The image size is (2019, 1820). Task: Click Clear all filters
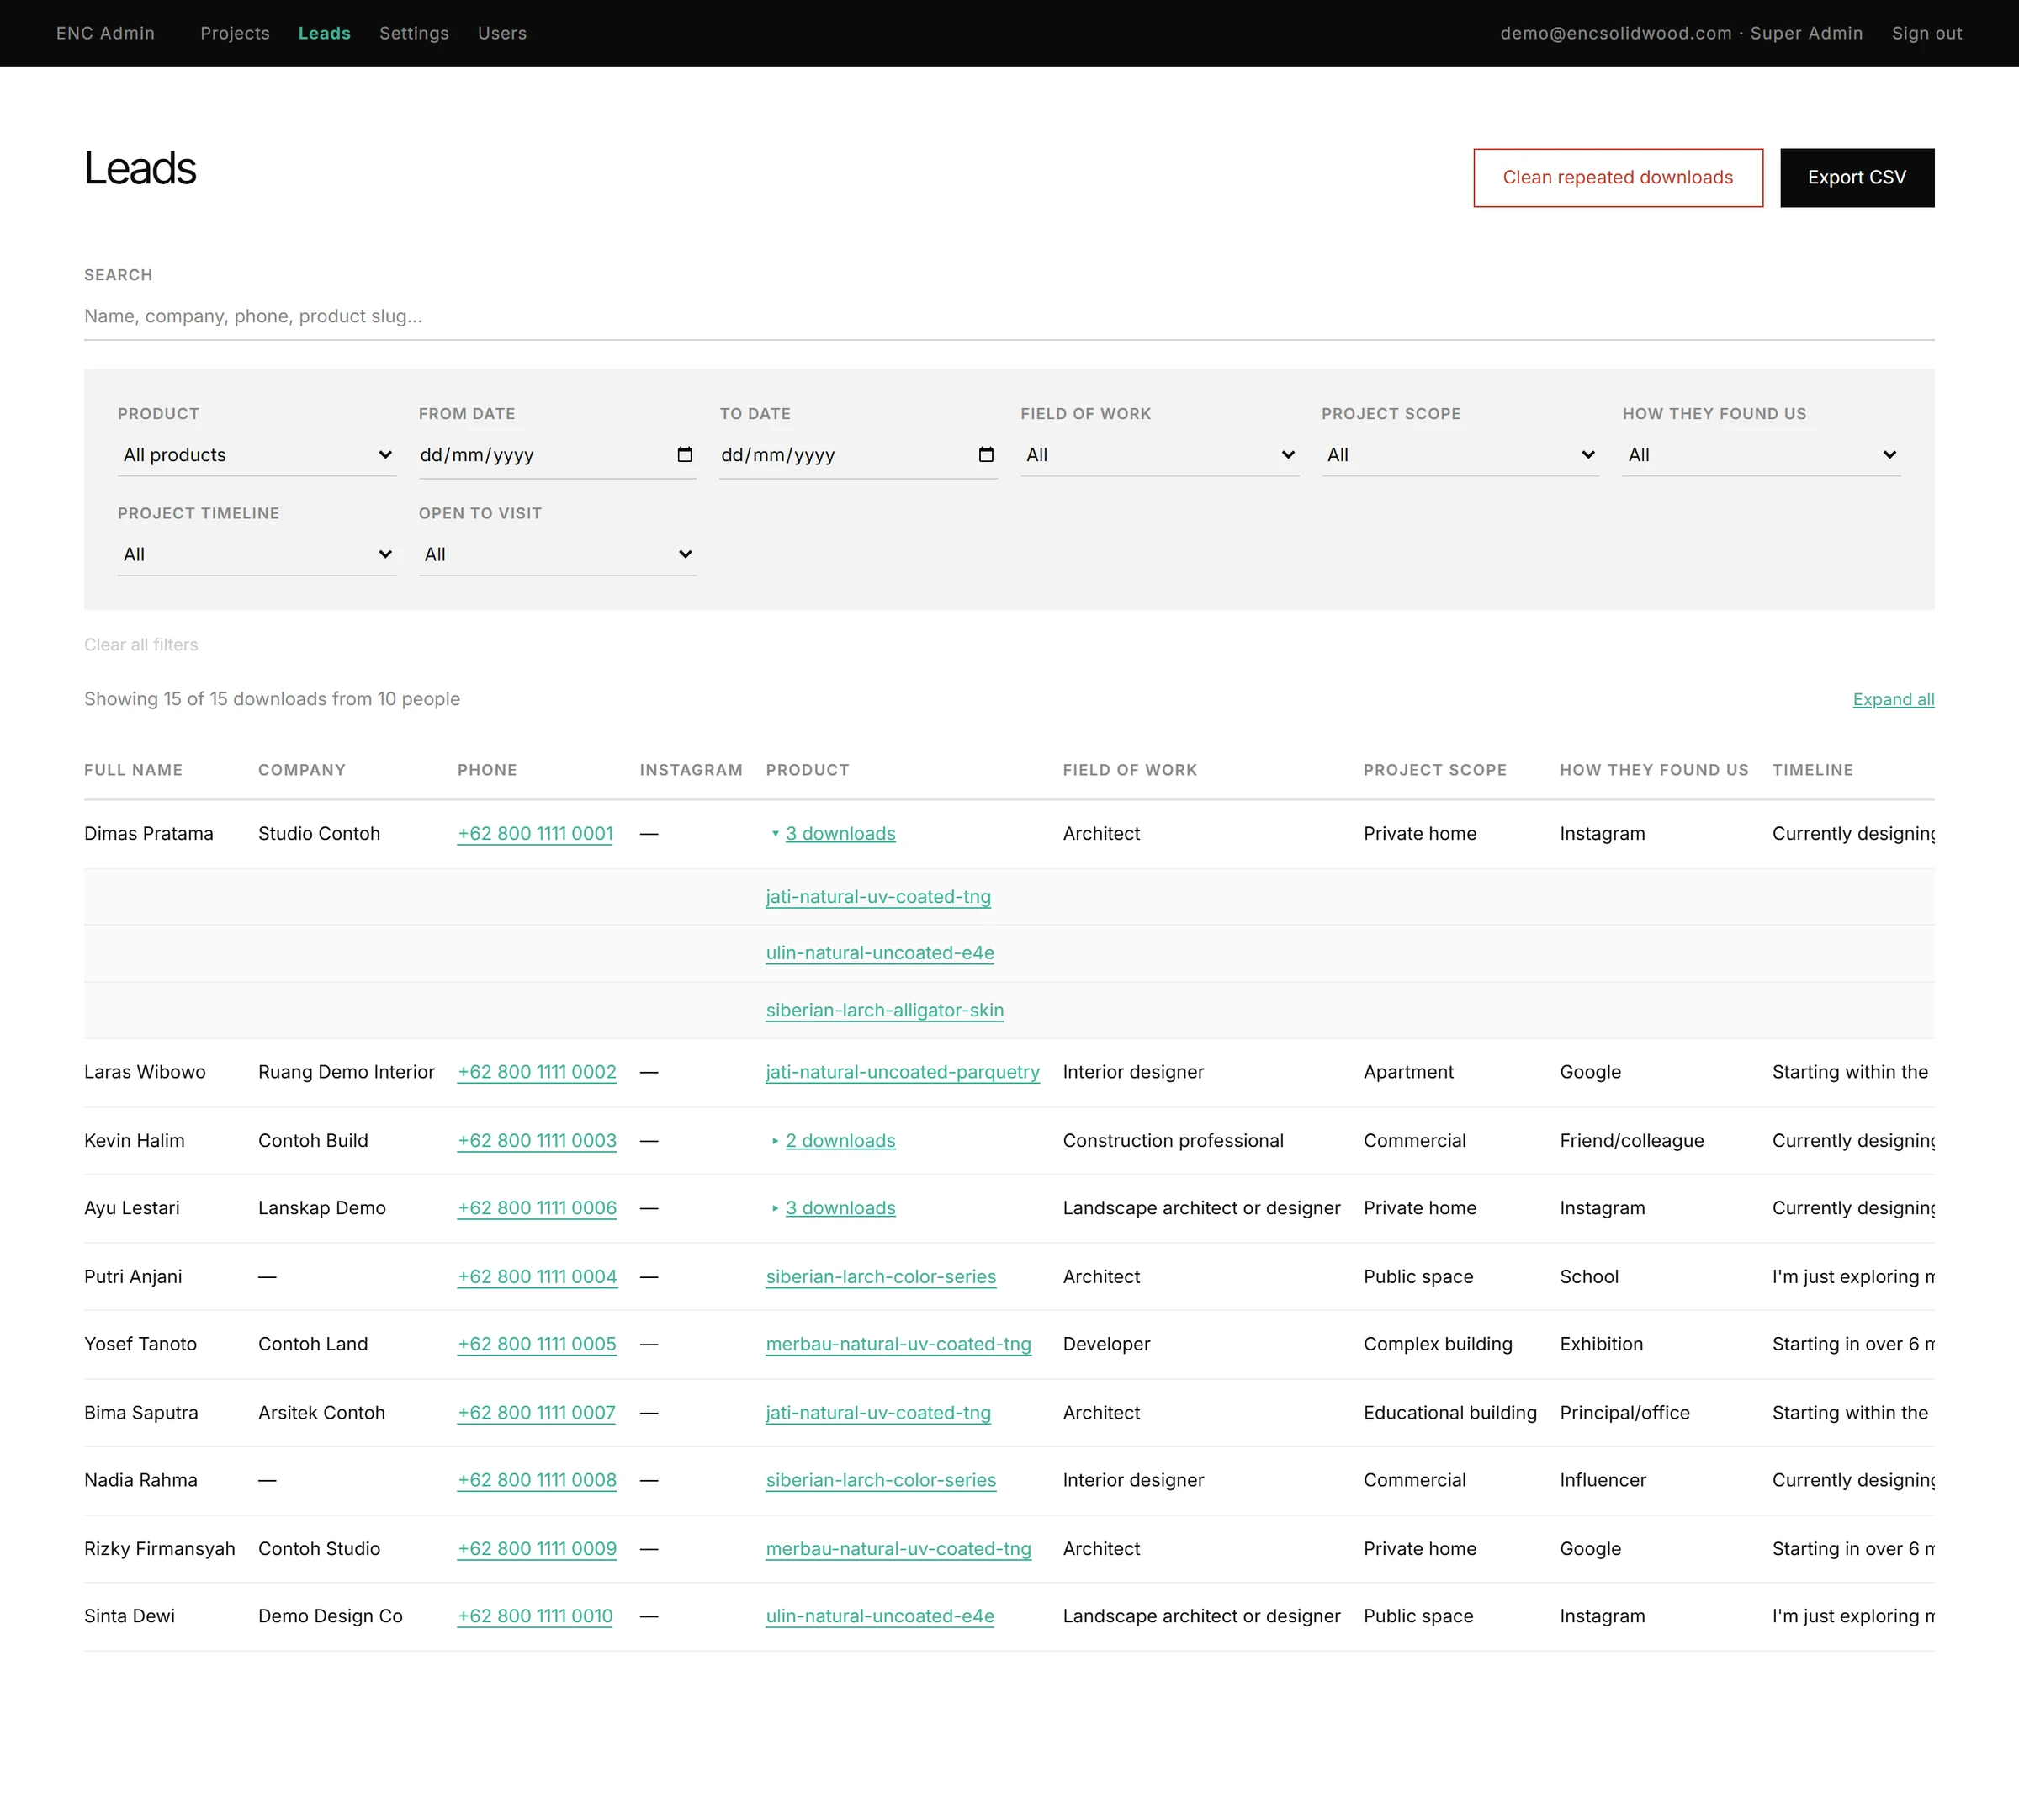[x=141, y=645]
